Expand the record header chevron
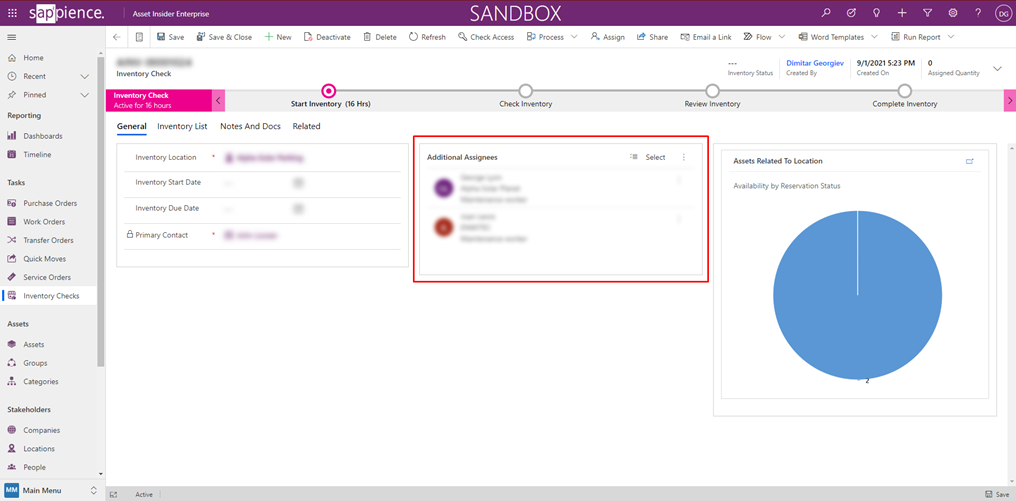 [x=997, y=69]
